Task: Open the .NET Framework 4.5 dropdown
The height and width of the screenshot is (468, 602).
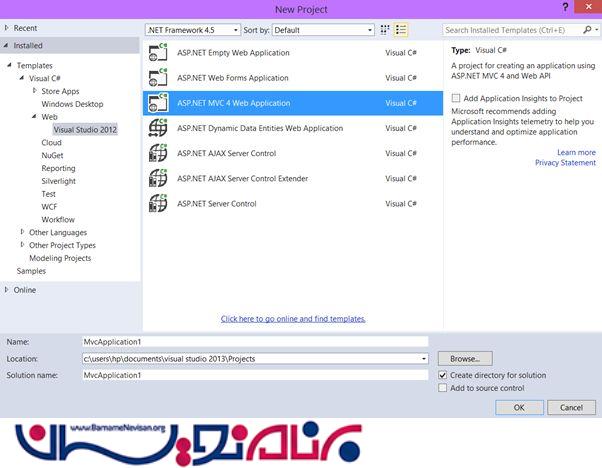Action: pos(193,30)
